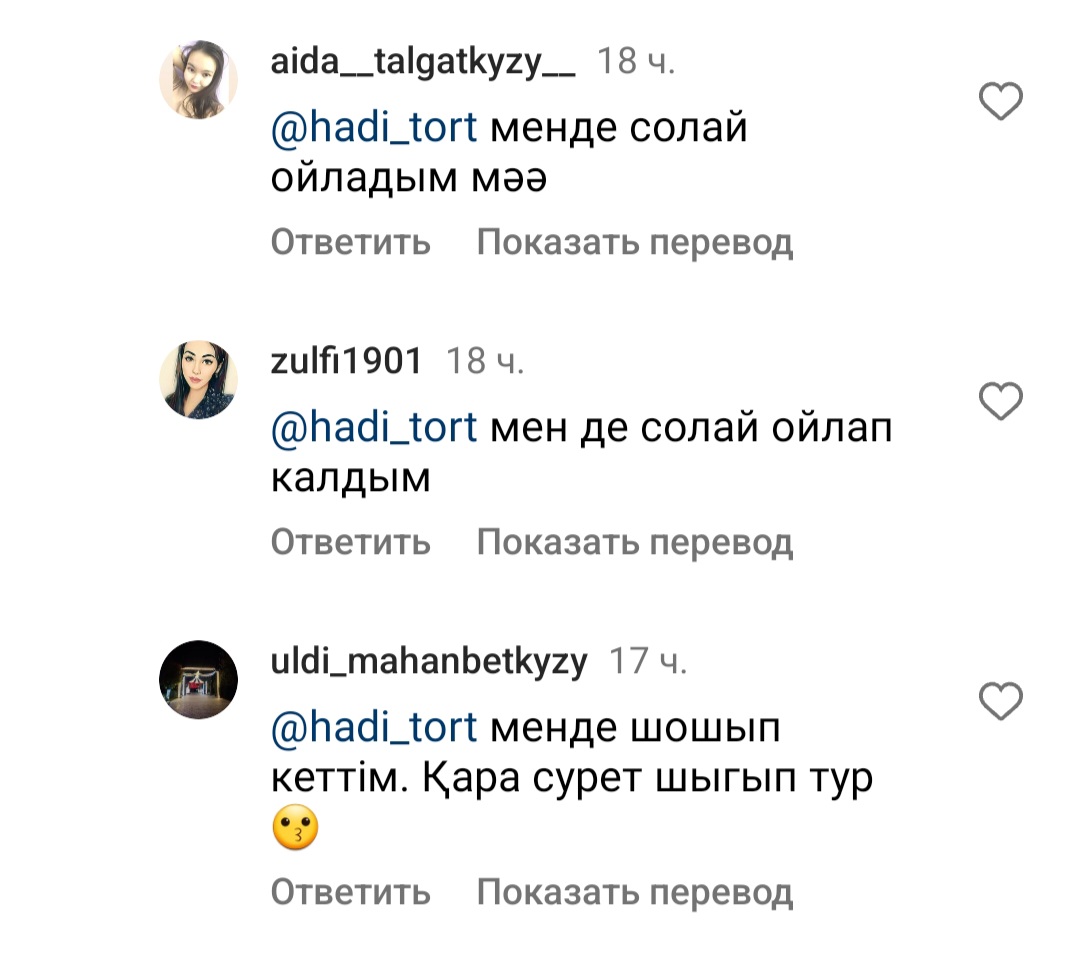Viewport: 1080px width, 953px height.
Task: Show translation for uldi_mahanbetkyzy's comment
Action: point(635,892)
